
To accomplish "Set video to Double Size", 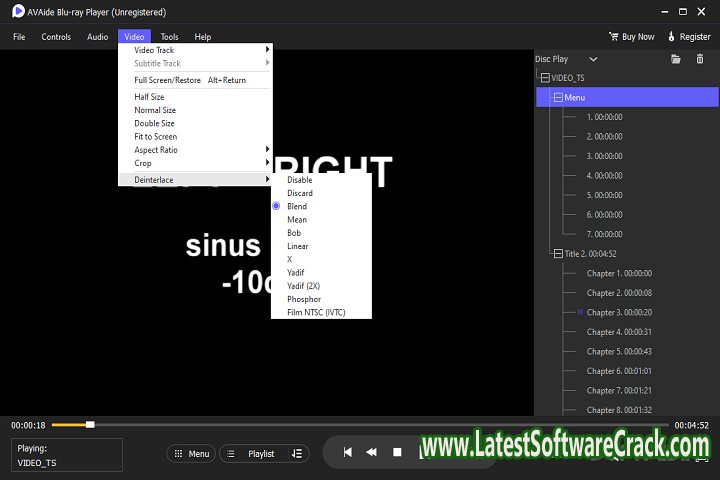I will (x=196, y=124).
